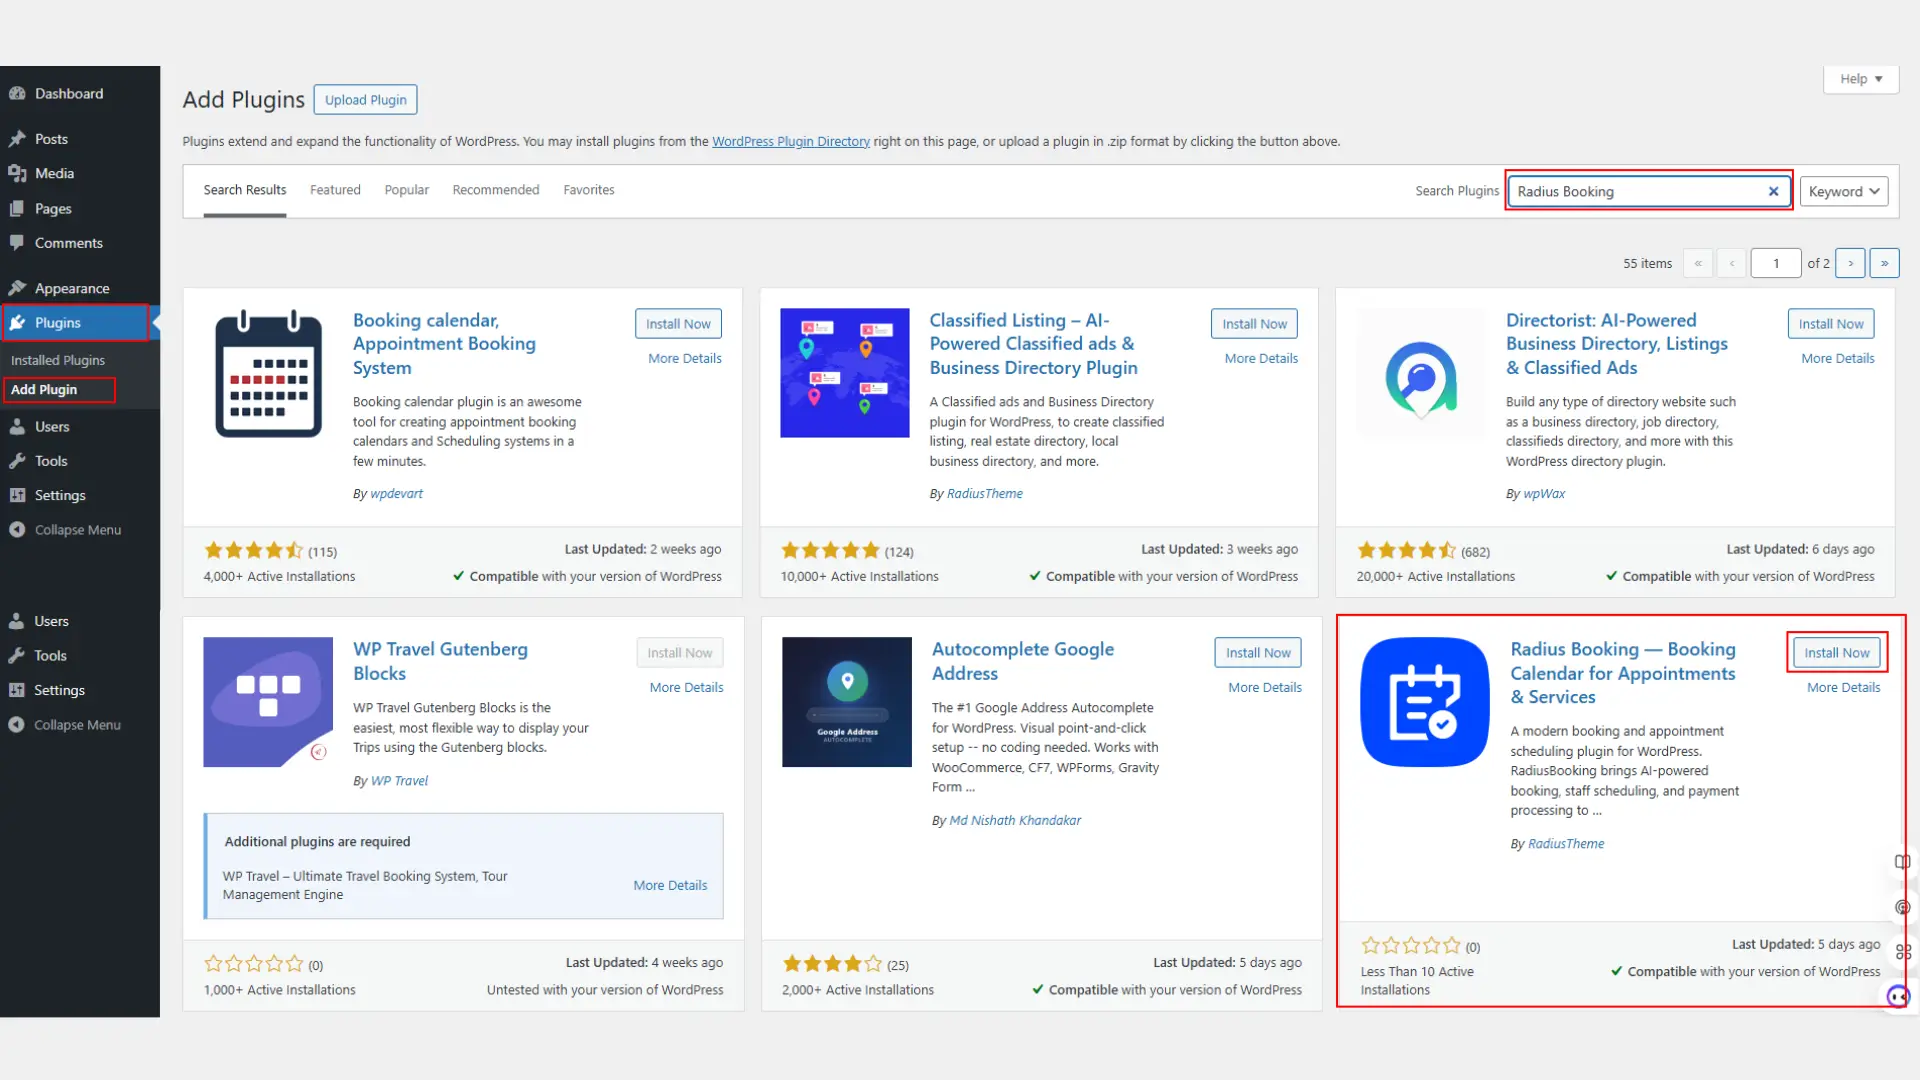Open author Md Nishath Khandakar link
The image size is (1920, 1080).
click(x=1015, y=821)
